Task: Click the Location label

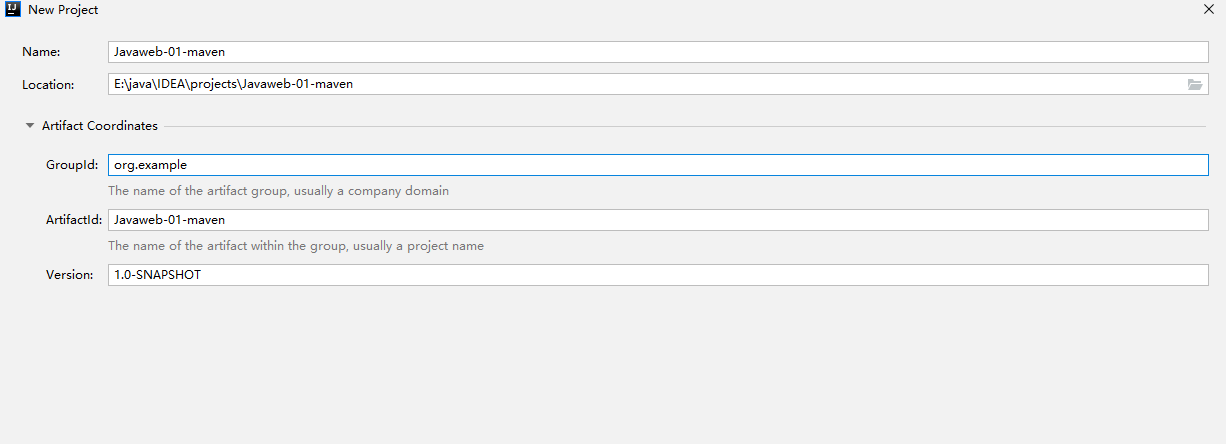Action: click(x=48, y=85)
